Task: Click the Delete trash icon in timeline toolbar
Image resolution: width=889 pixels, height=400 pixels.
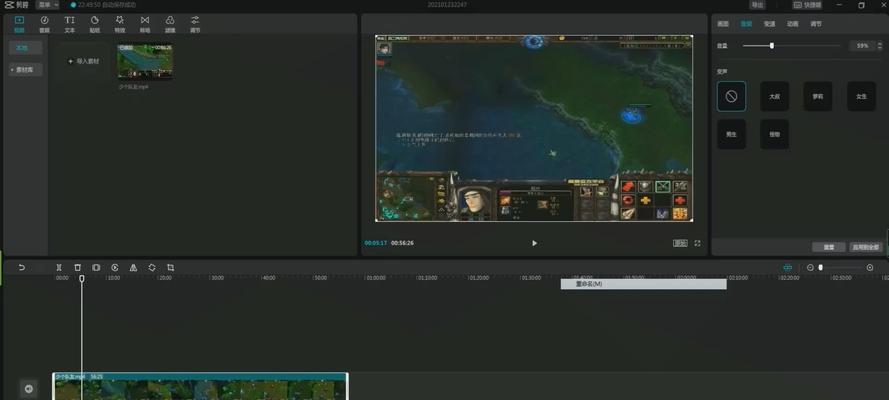Action: point(78,267)
